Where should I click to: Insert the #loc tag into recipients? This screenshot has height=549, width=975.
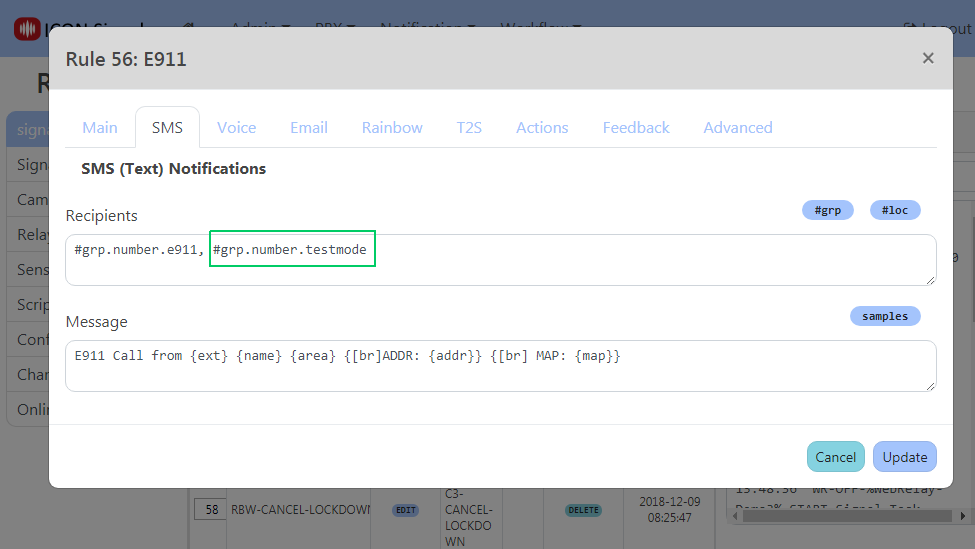[894, 210]
